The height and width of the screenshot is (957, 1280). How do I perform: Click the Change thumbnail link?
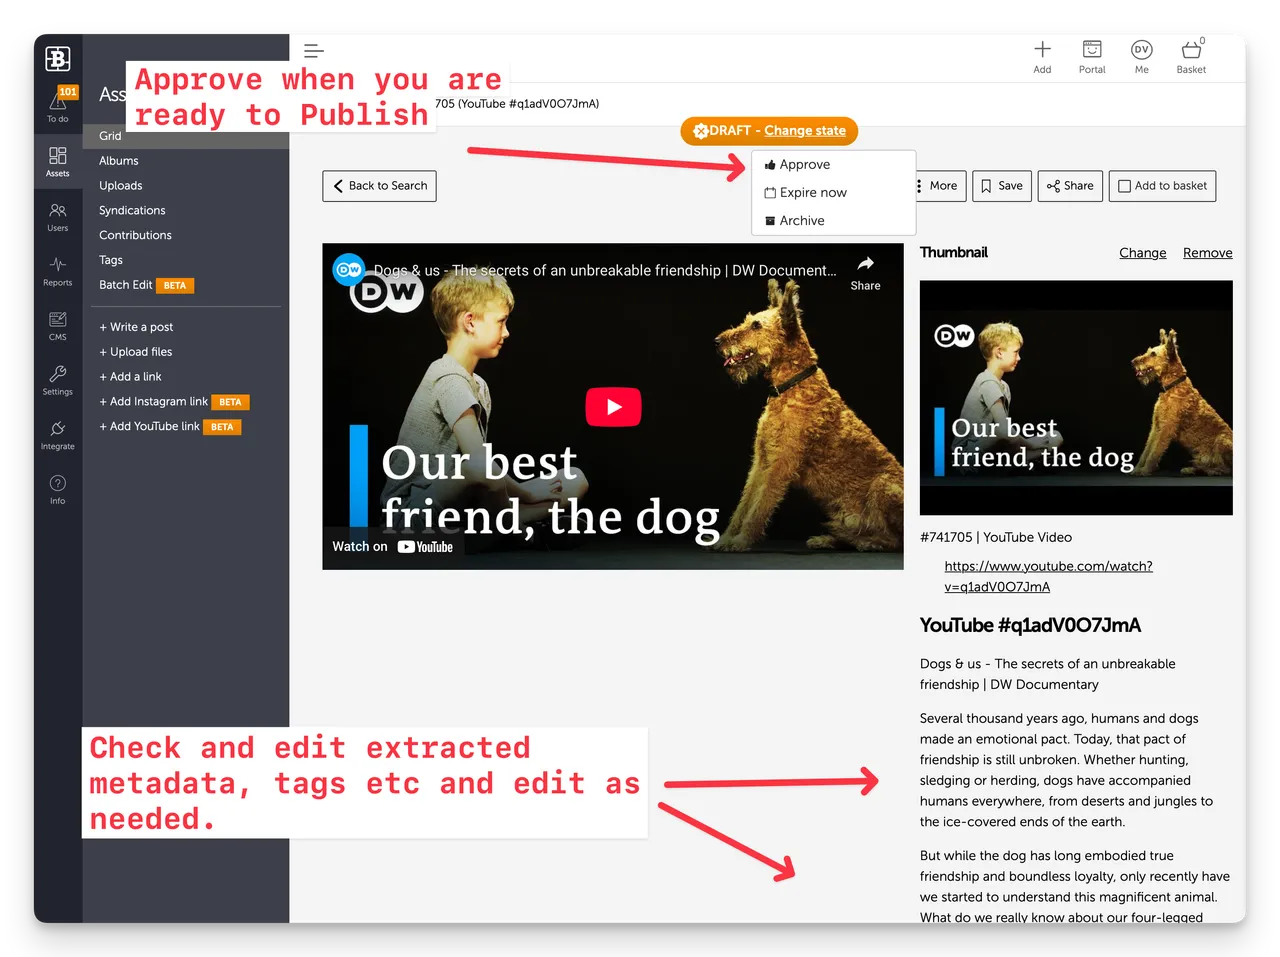[1142, 253]
